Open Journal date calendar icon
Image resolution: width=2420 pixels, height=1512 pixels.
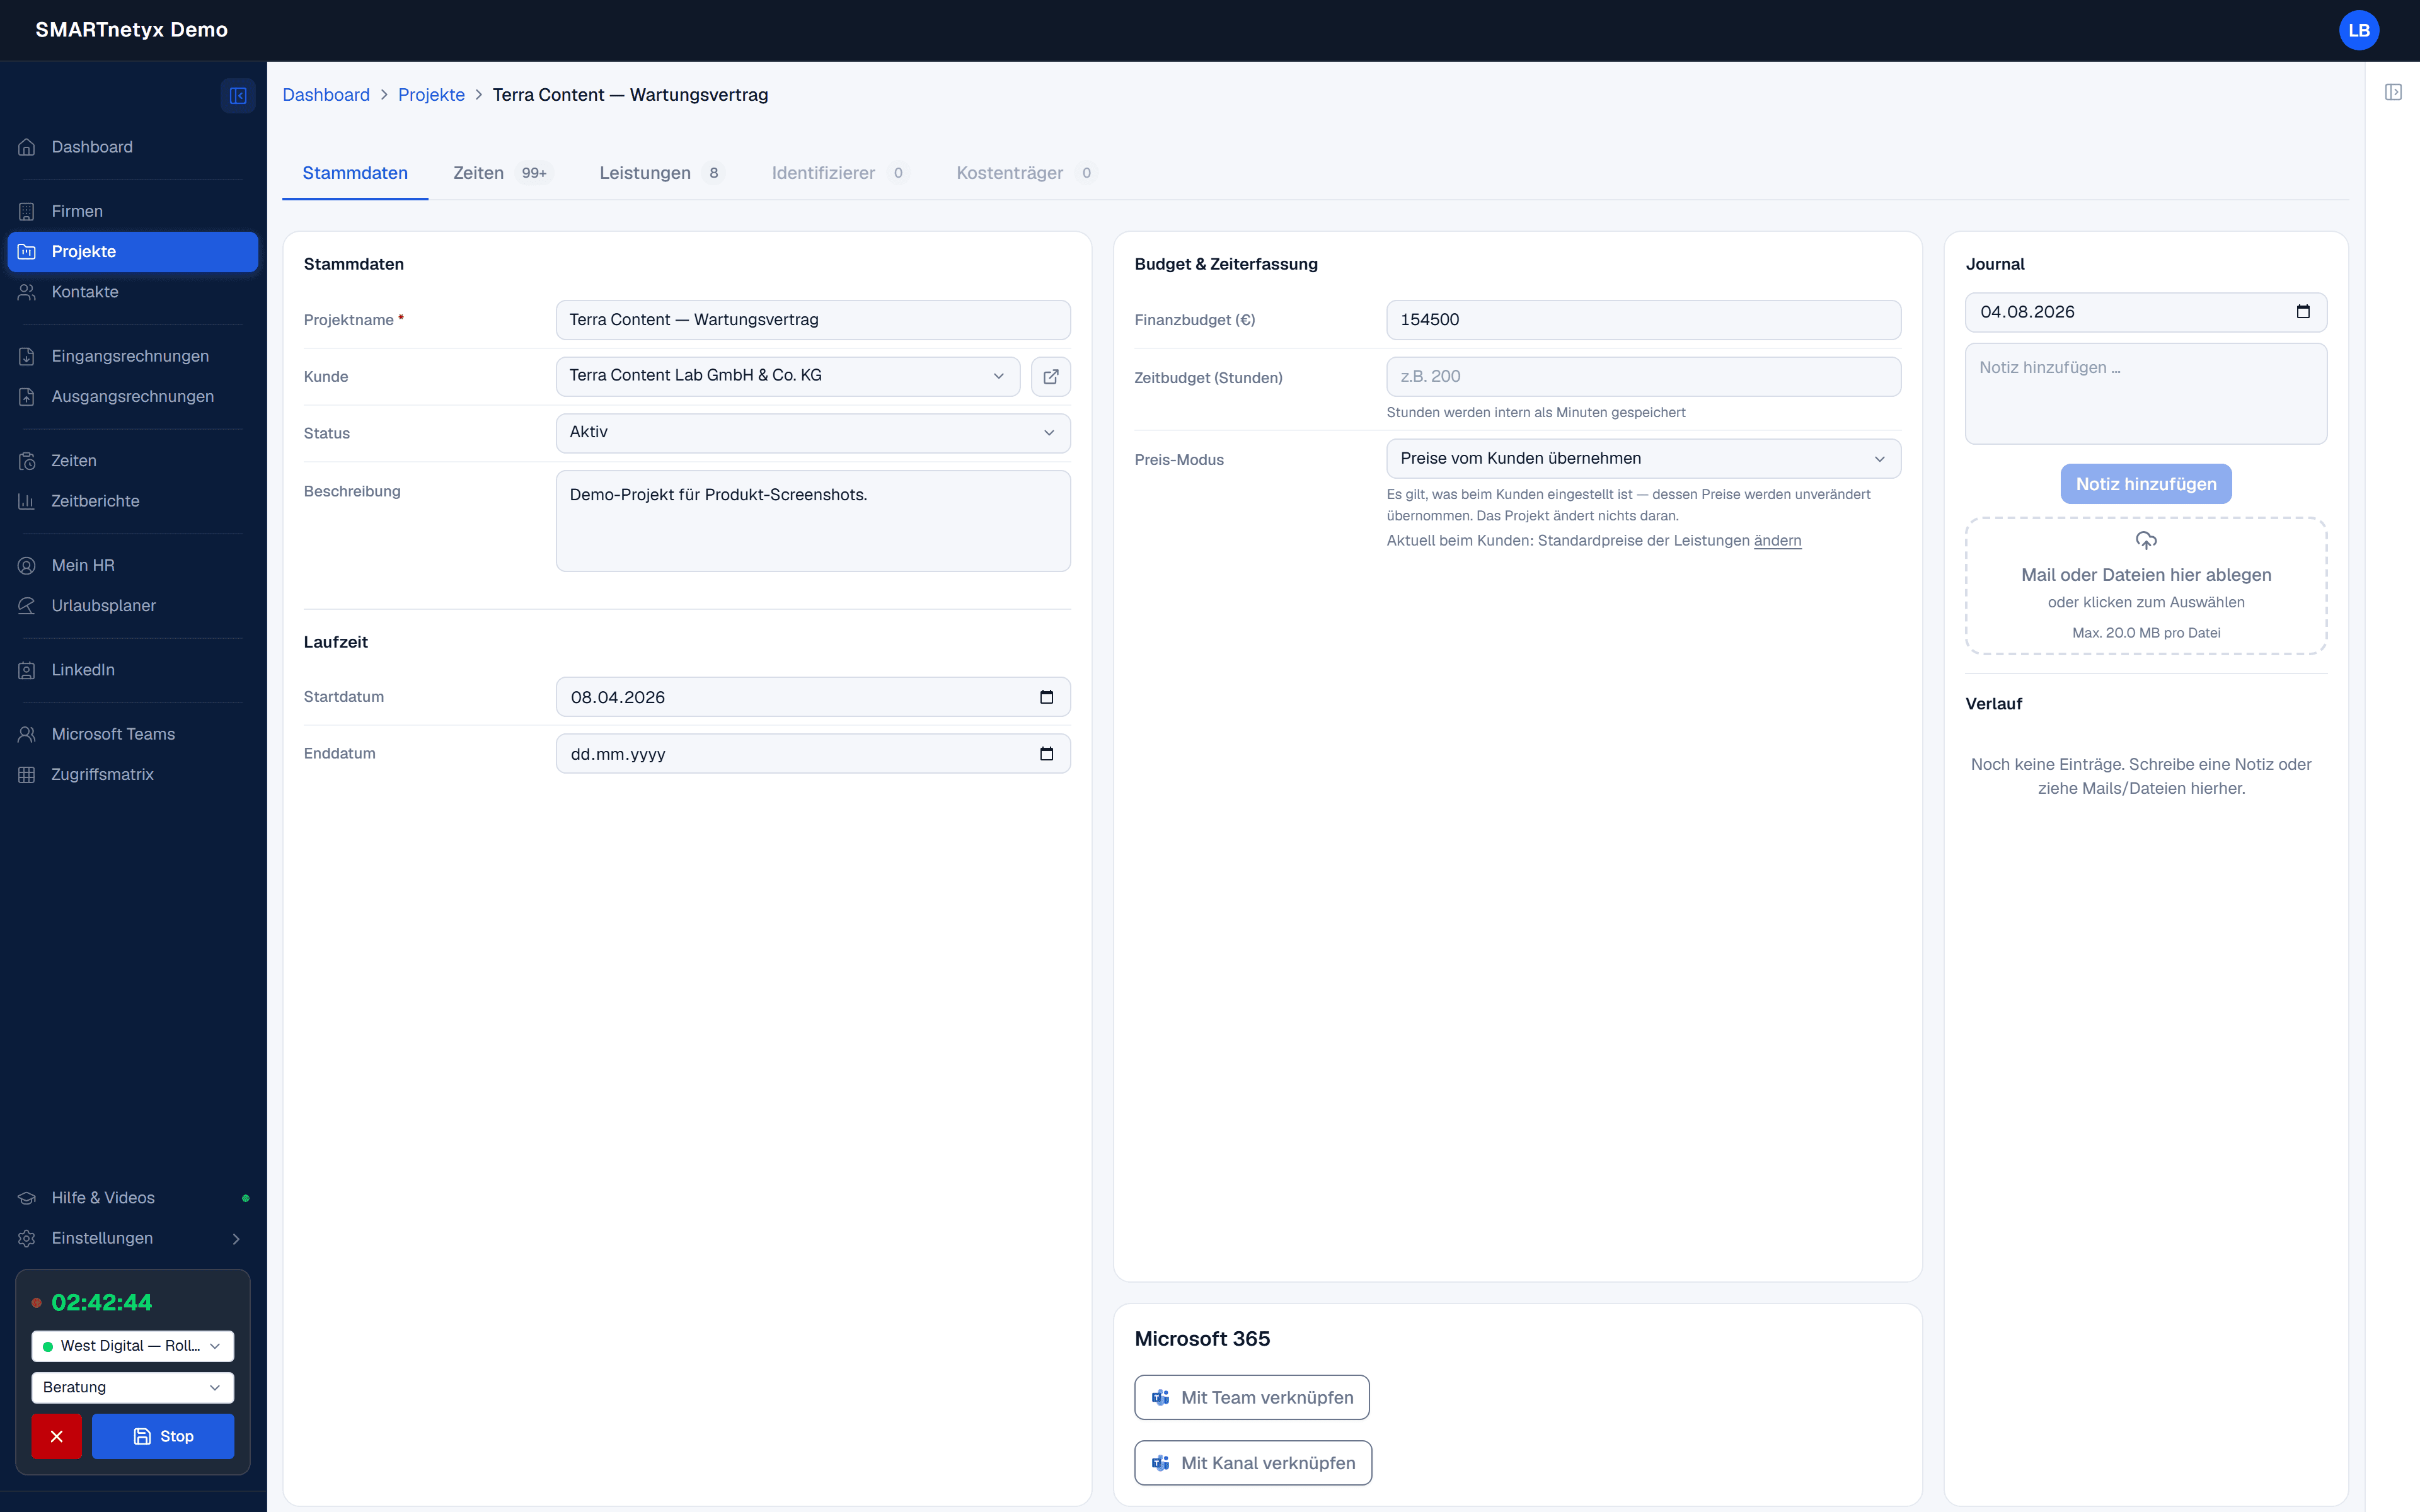[2303, 312]
